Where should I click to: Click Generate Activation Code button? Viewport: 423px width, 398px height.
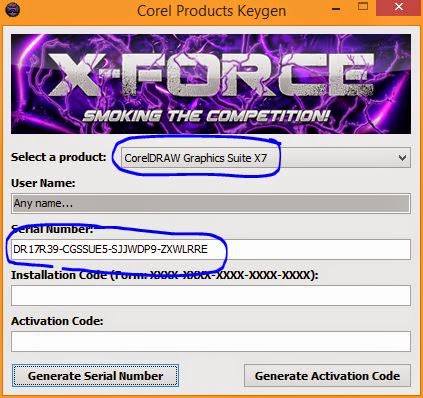point(327,376)
